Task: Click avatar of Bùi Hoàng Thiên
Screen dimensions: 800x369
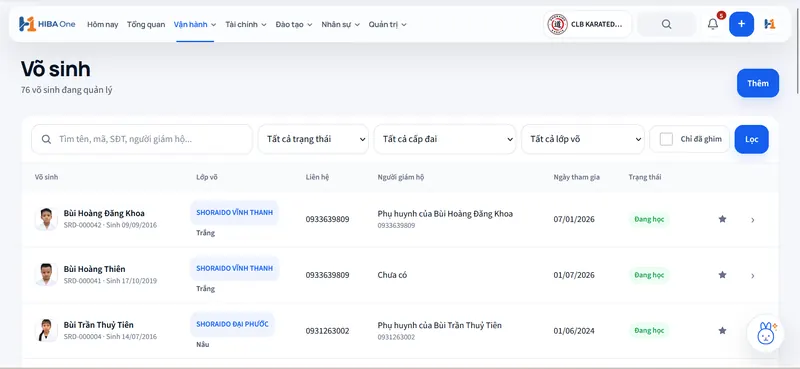Action: (46, 275)
